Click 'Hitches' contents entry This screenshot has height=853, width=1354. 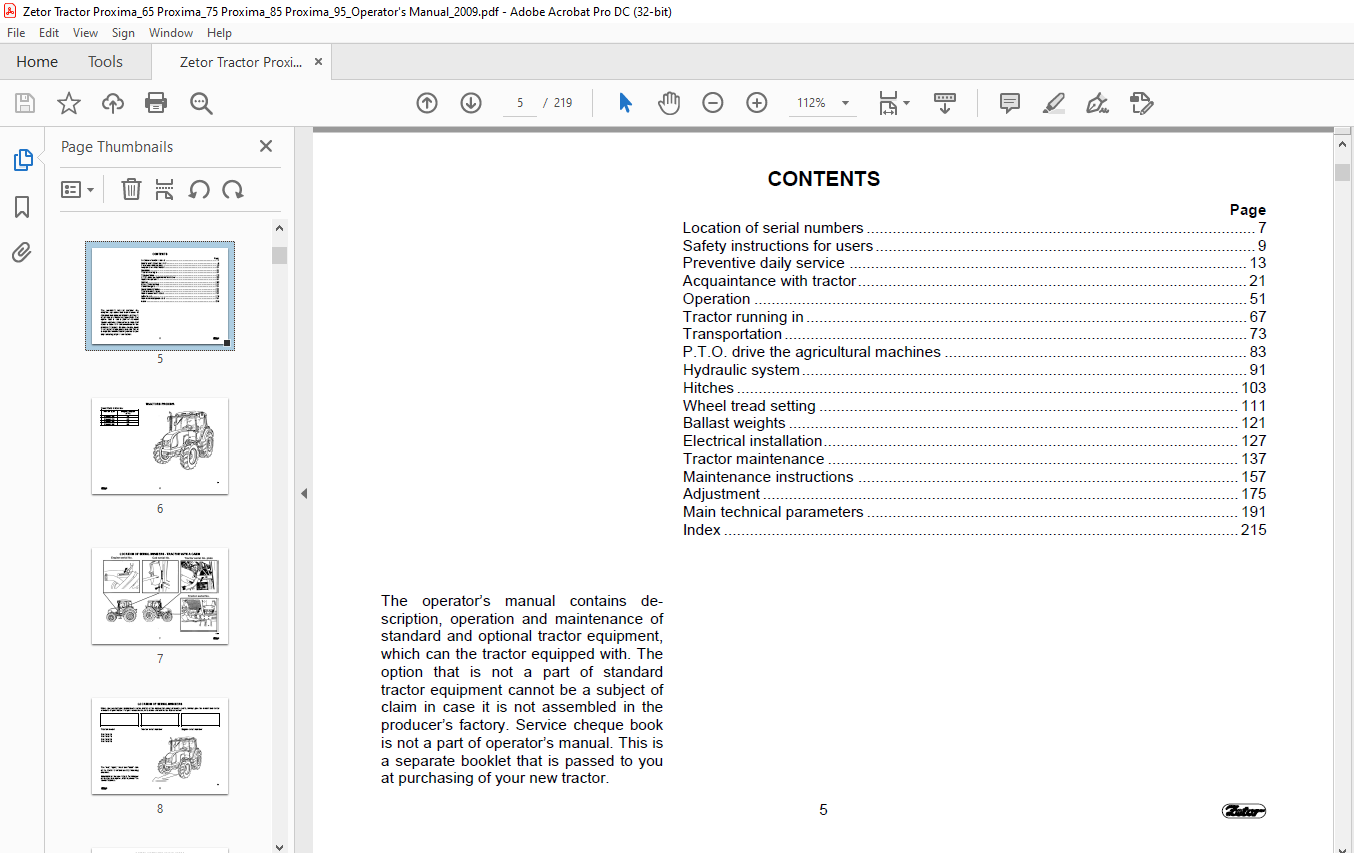pos(708,388)
